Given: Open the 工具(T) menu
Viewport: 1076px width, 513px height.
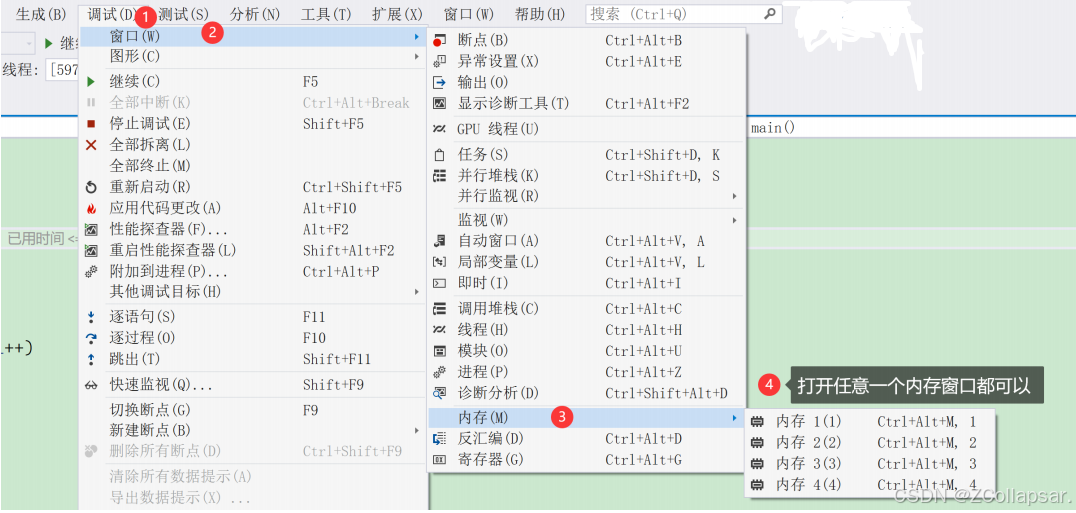Looking at the screenshot, I should (x=326, y=14).
